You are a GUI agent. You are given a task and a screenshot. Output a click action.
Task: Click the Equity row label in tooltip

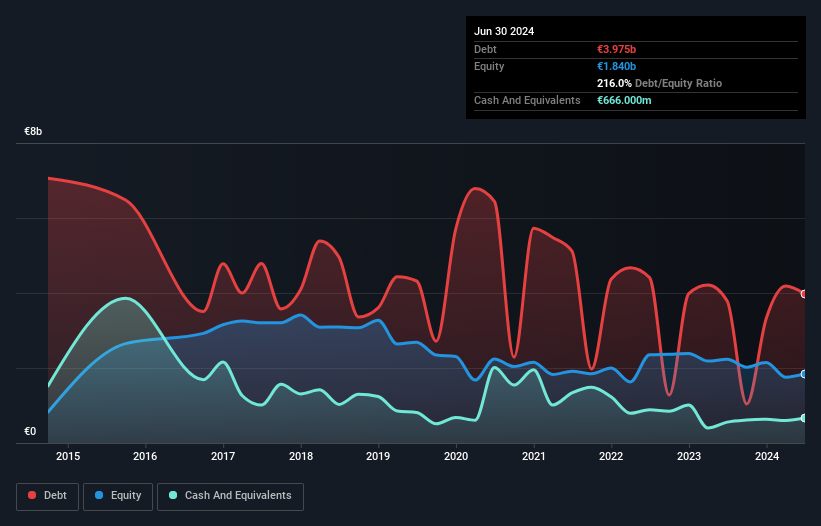pos(489,66)
